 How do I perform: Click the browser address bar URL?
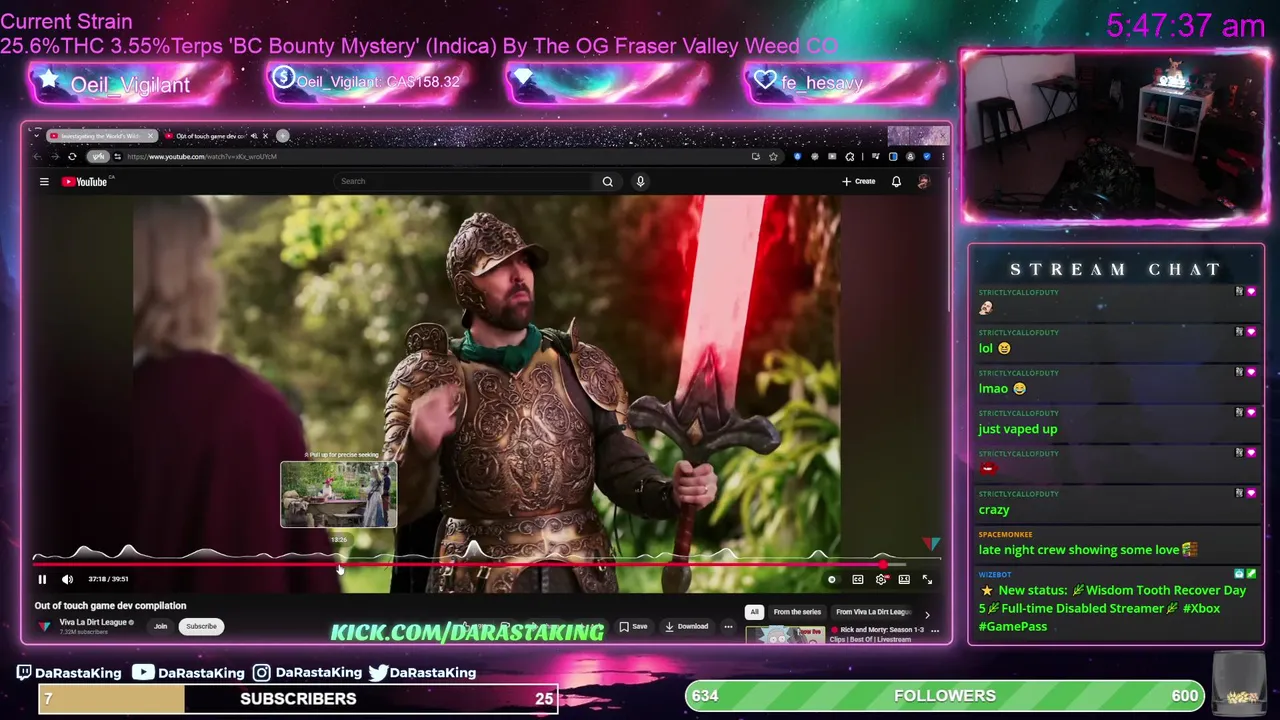pyautogui.click(x=202, y=156)
